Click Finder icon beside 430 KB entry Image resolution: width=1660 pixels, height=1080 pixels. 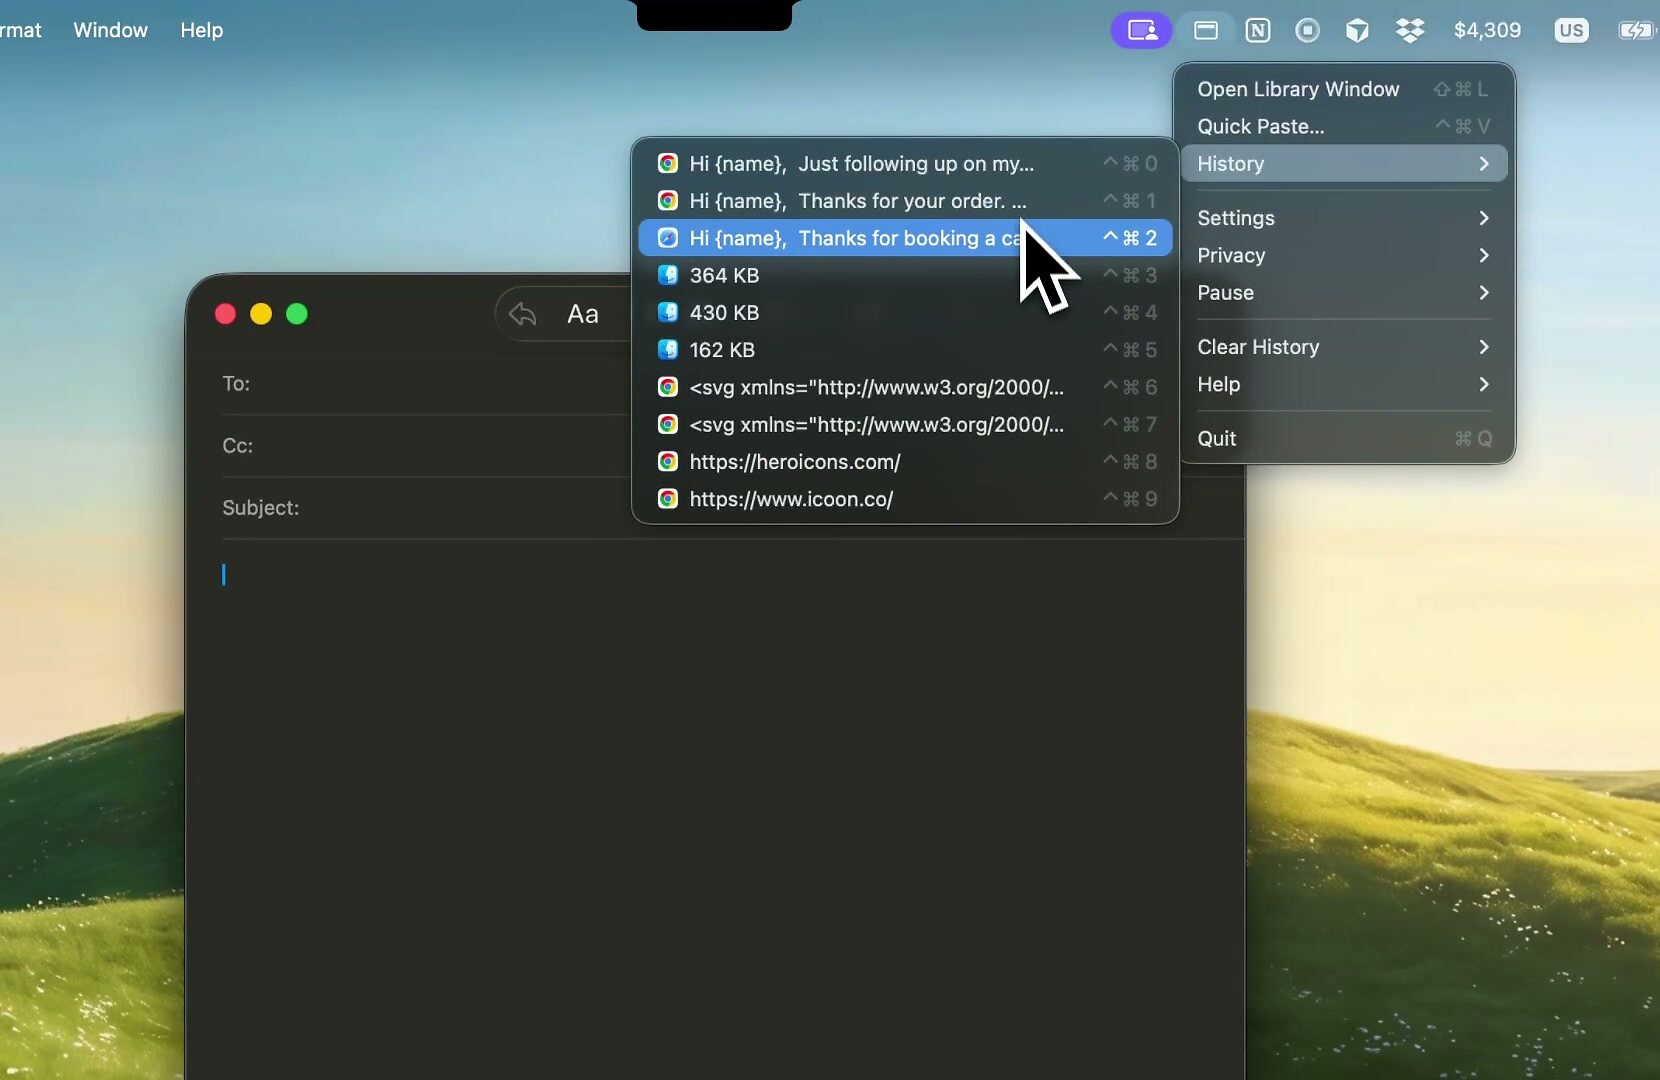(668, 312)
